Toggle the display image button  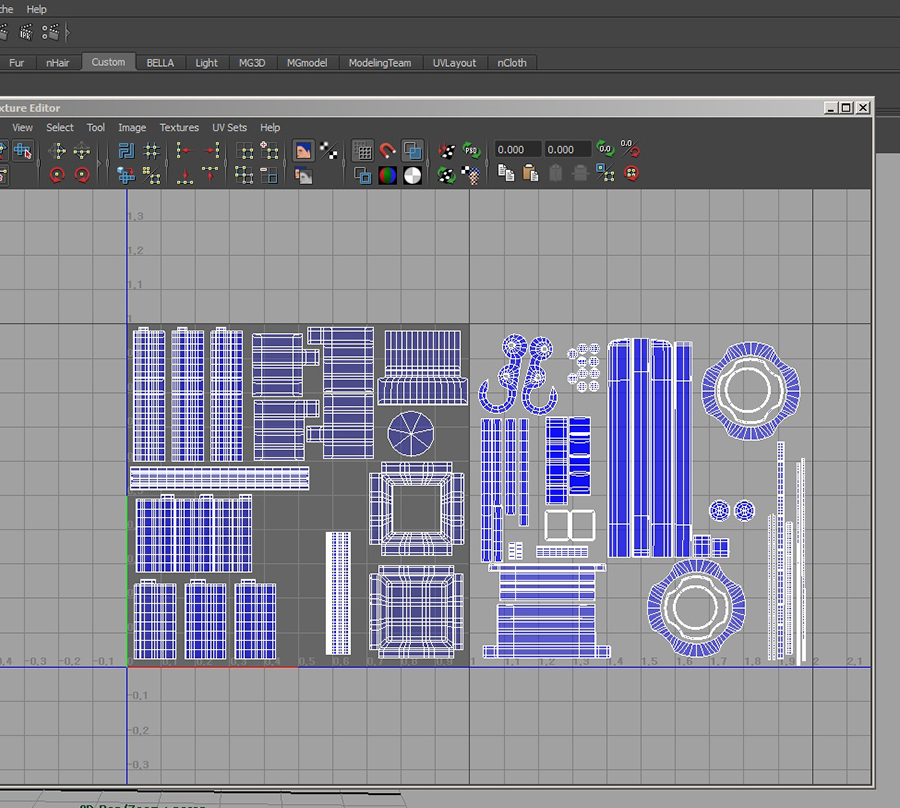[303, 151]
